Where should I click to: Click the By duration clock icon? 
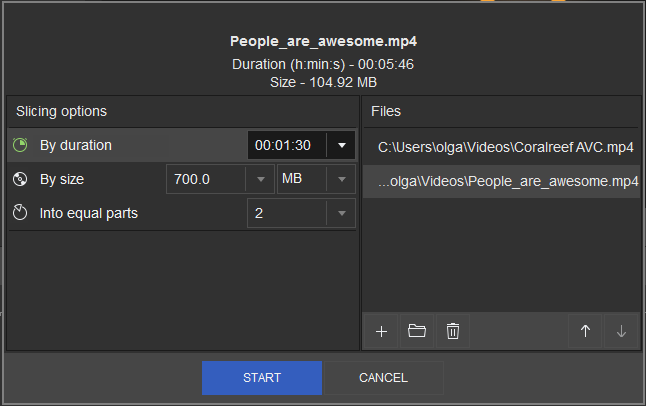[20, 146]
